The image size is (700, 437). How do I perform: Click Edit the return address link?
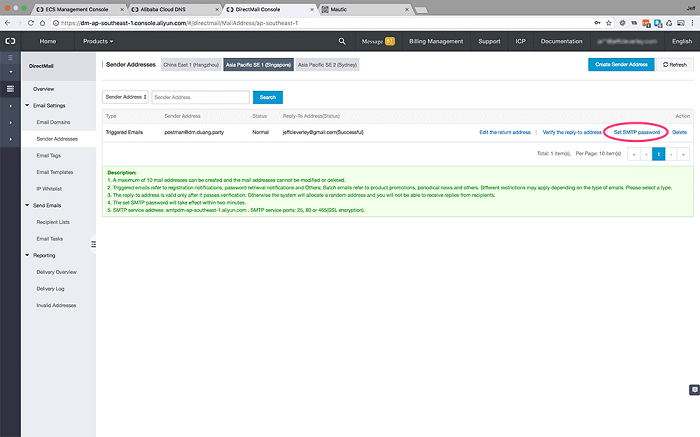505,132
